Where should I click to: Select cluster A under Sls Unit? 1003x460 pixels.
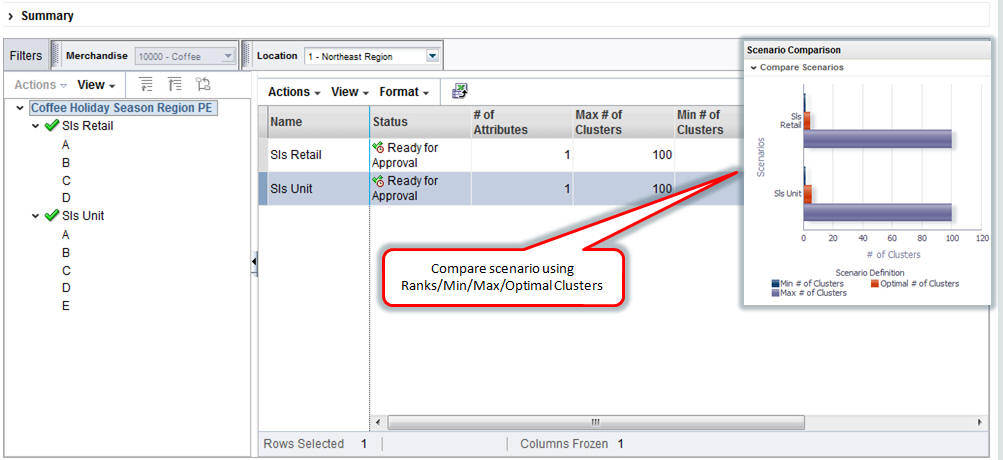point(66,235)
